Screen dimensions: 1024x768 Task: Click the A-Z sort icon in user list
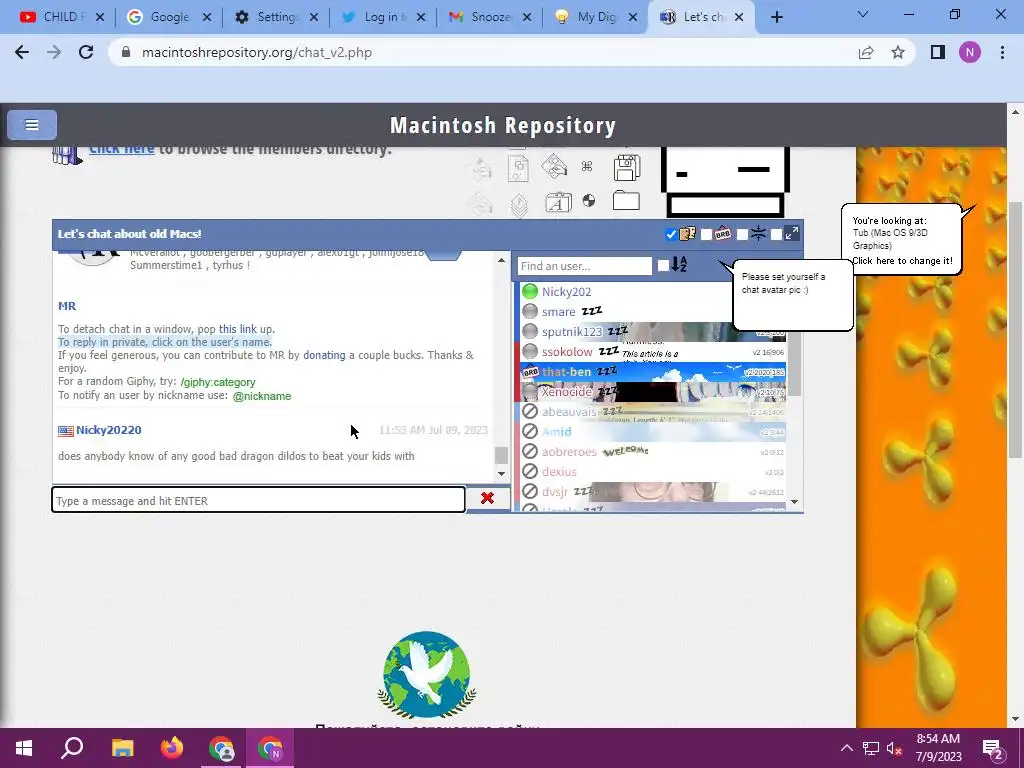pos(679,264)
